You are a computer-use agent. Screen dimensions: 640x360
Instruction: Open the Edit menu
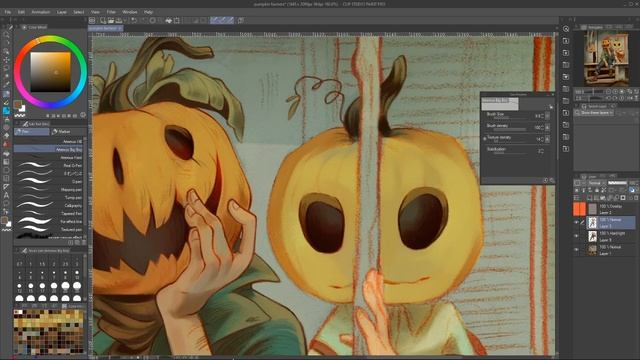[x=21, y=12]
